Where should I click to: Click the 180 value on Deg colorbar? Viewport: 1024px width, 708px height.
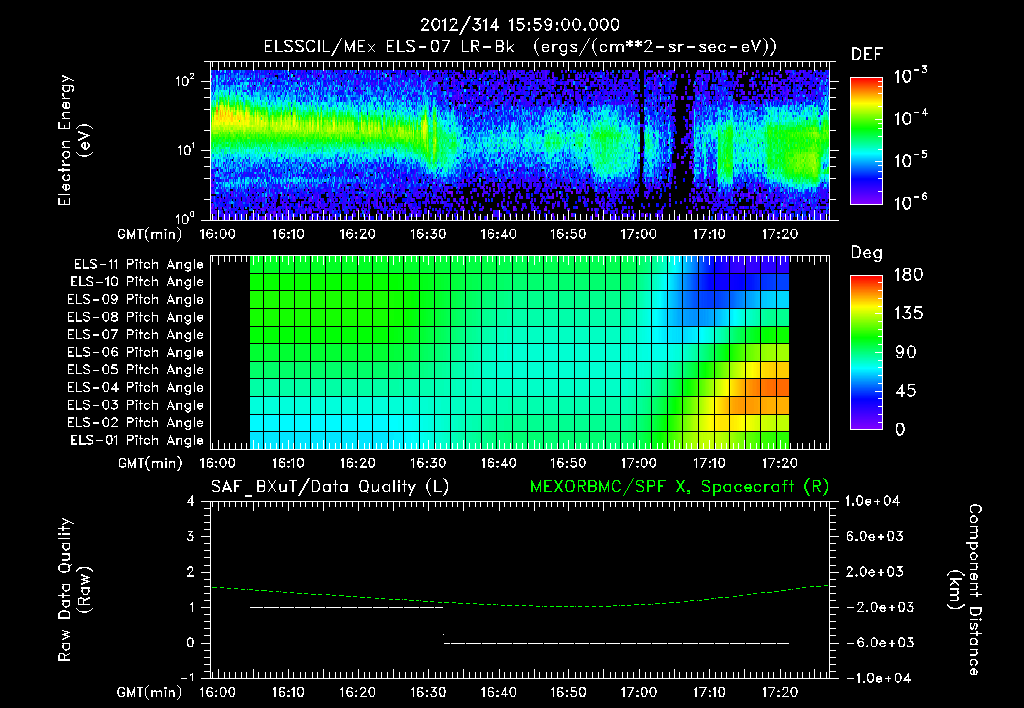908,275
